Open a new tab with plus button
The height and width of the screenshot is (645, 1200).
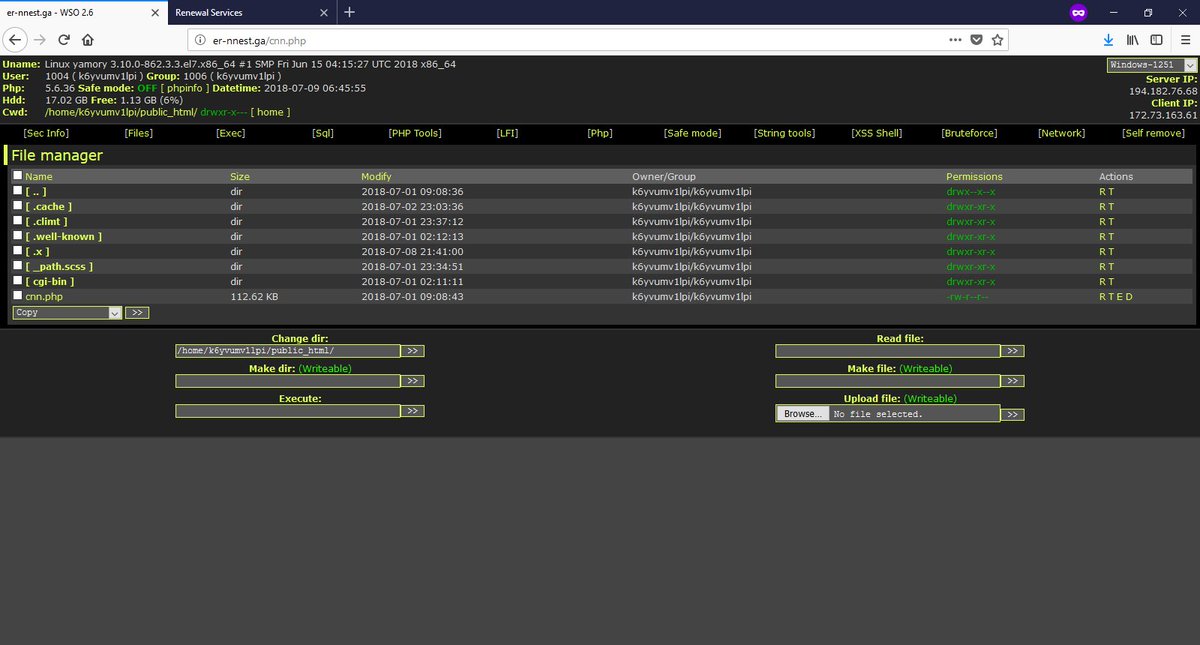coord(349,12)
